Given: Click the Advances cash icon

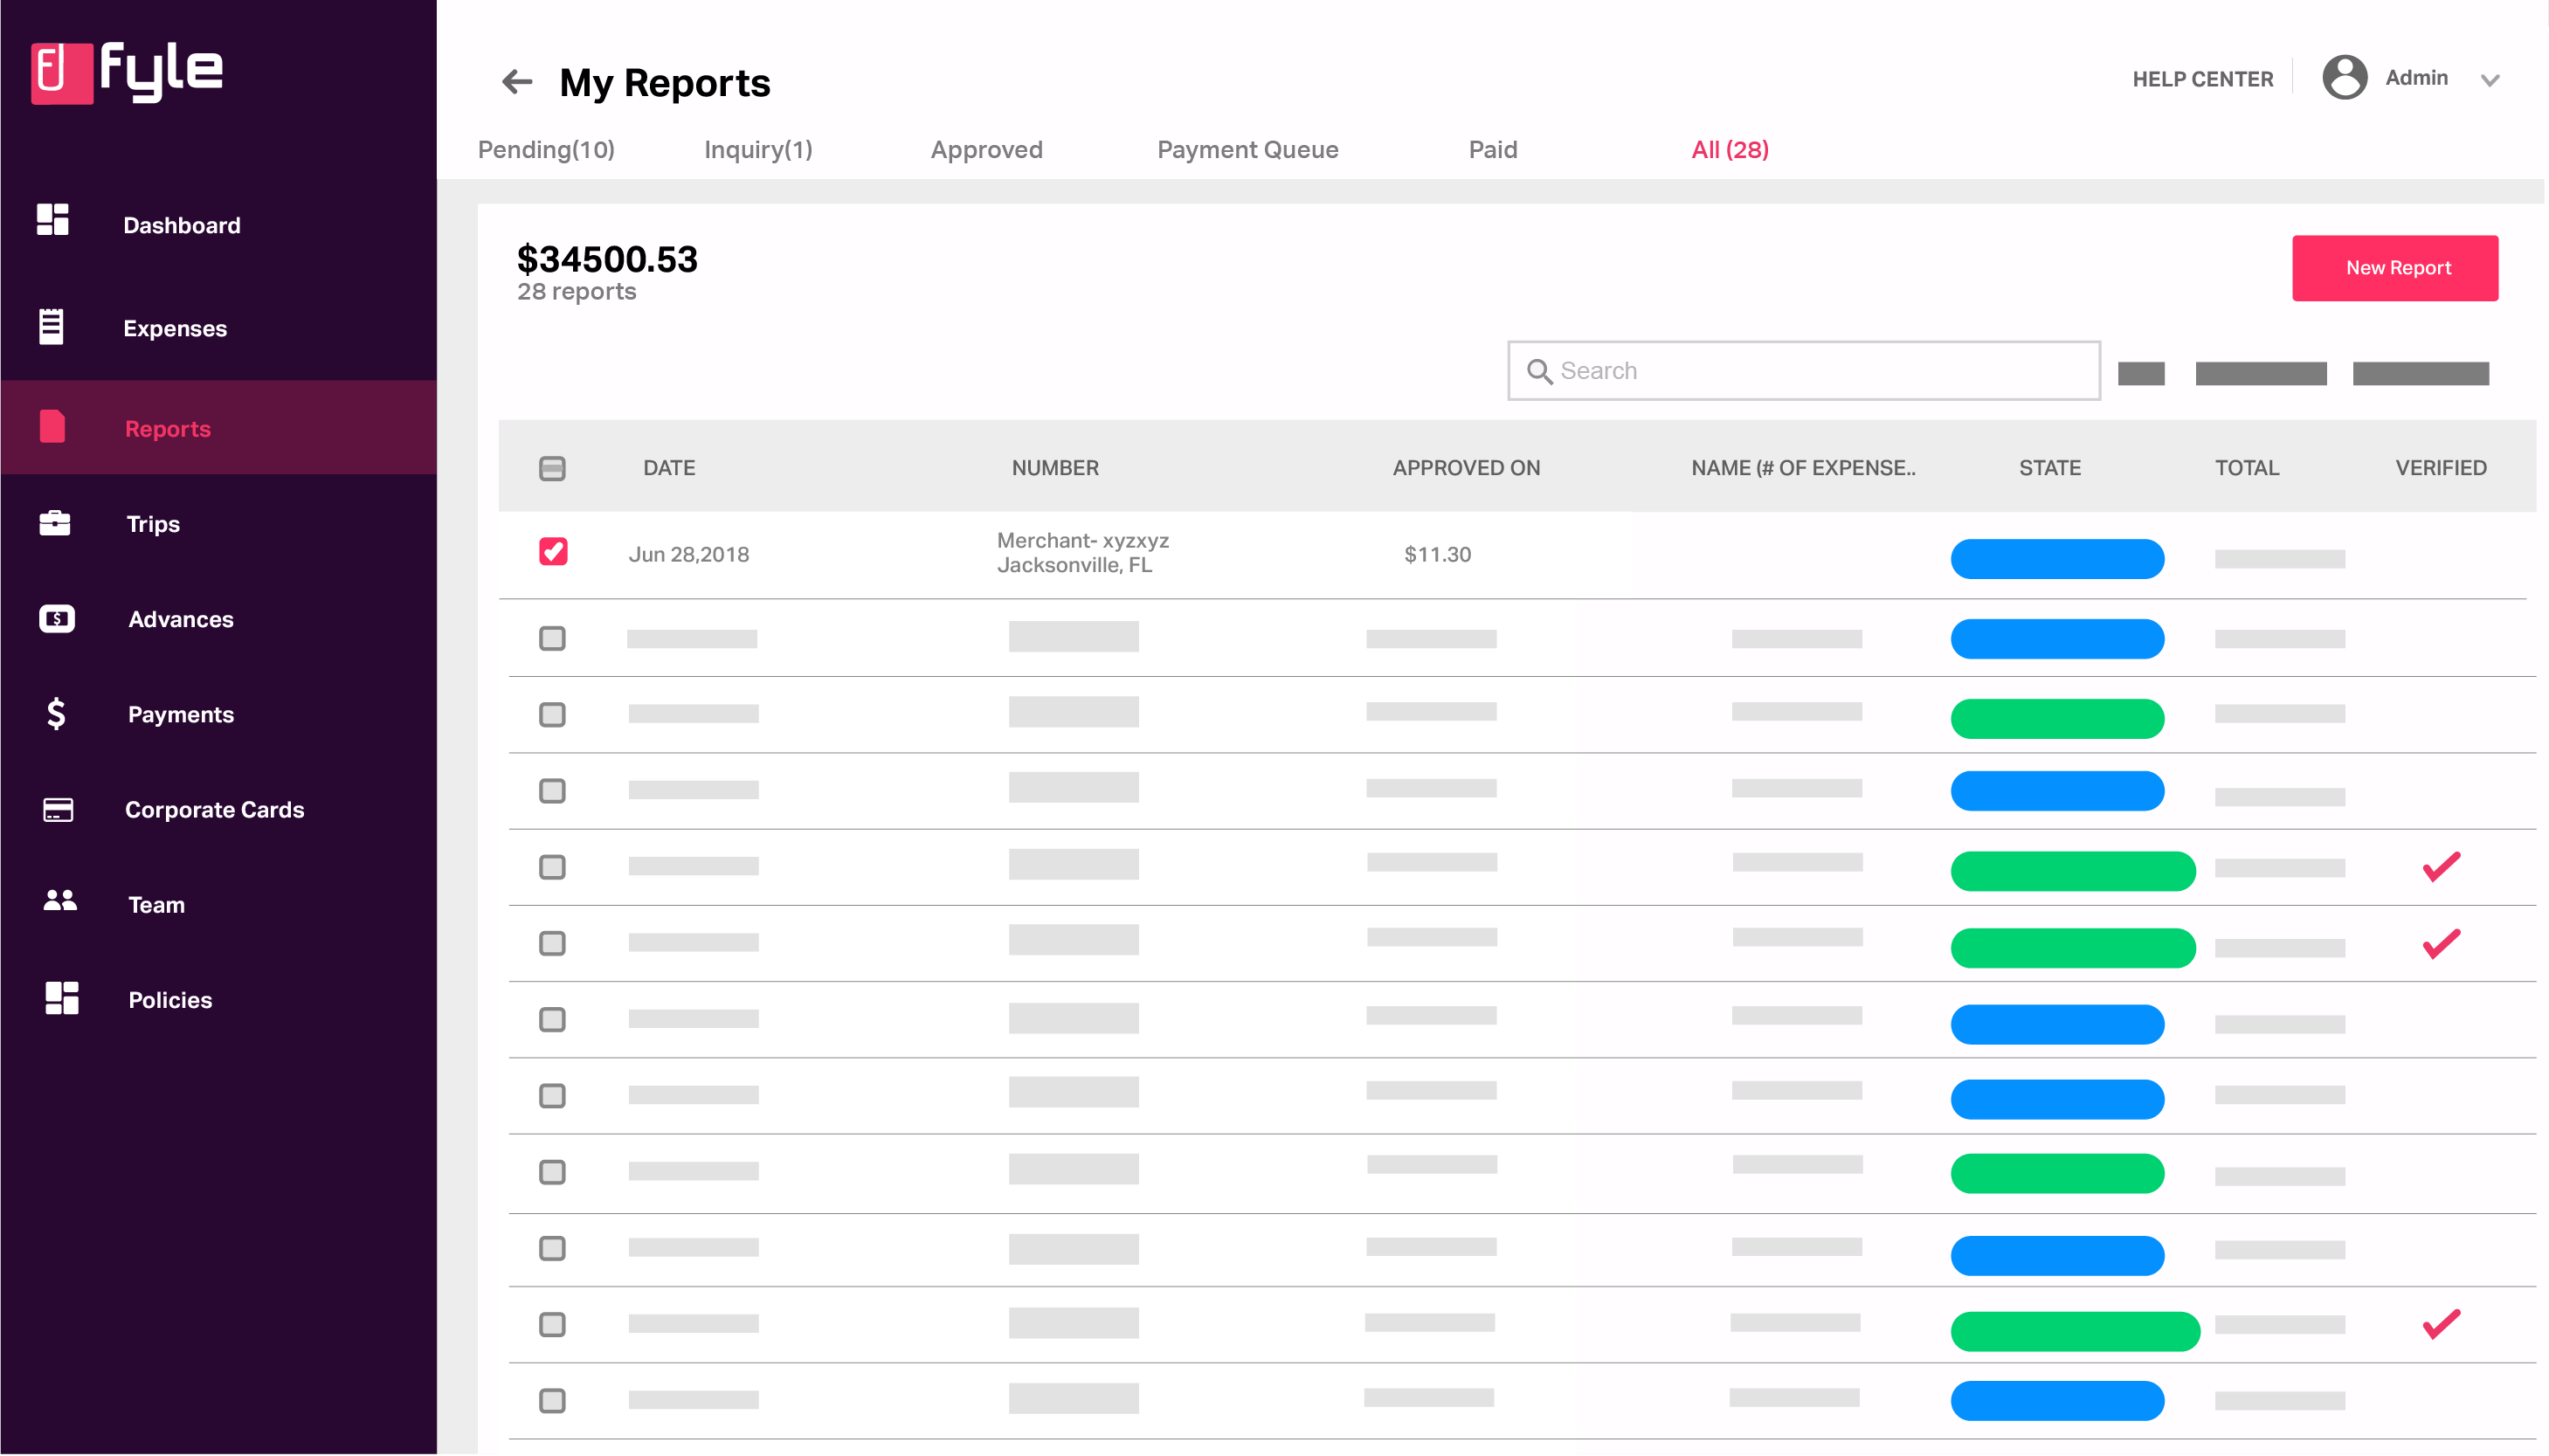Looking at the screenshot, I should click(x=57, y=619).
